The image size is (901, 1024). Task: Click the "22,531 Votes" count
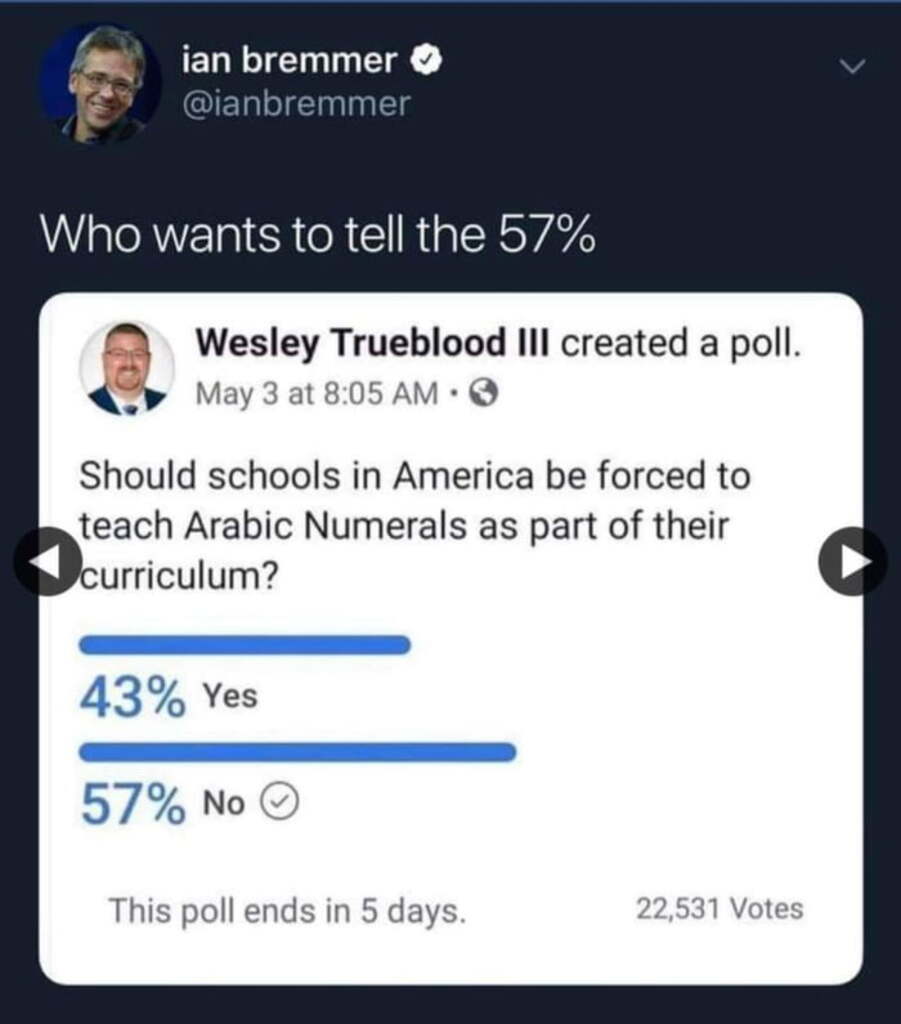(719, 909)
